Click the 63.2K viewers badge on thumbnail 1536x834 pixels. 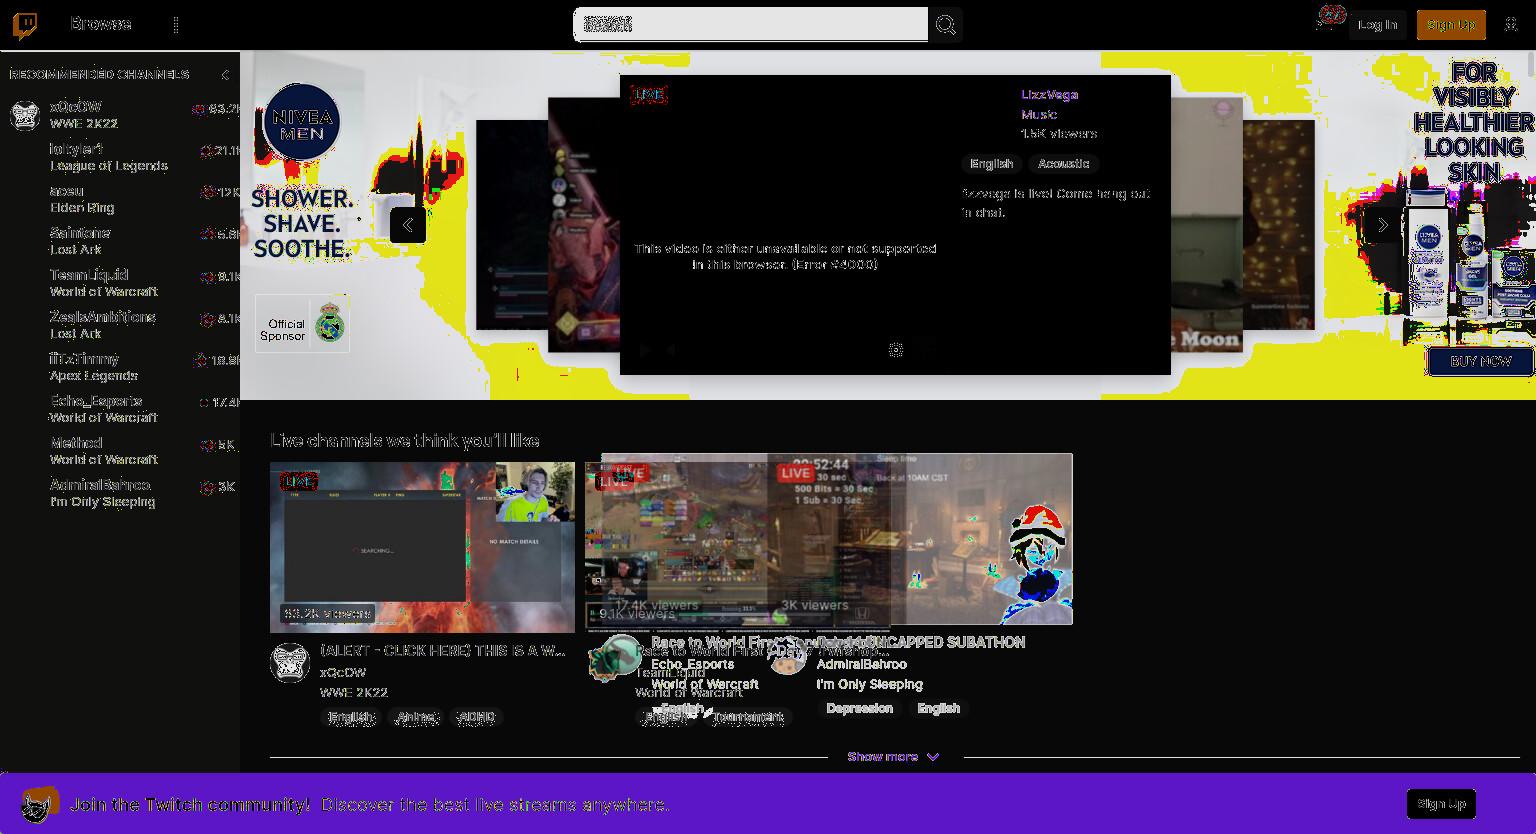pos(327,614)
